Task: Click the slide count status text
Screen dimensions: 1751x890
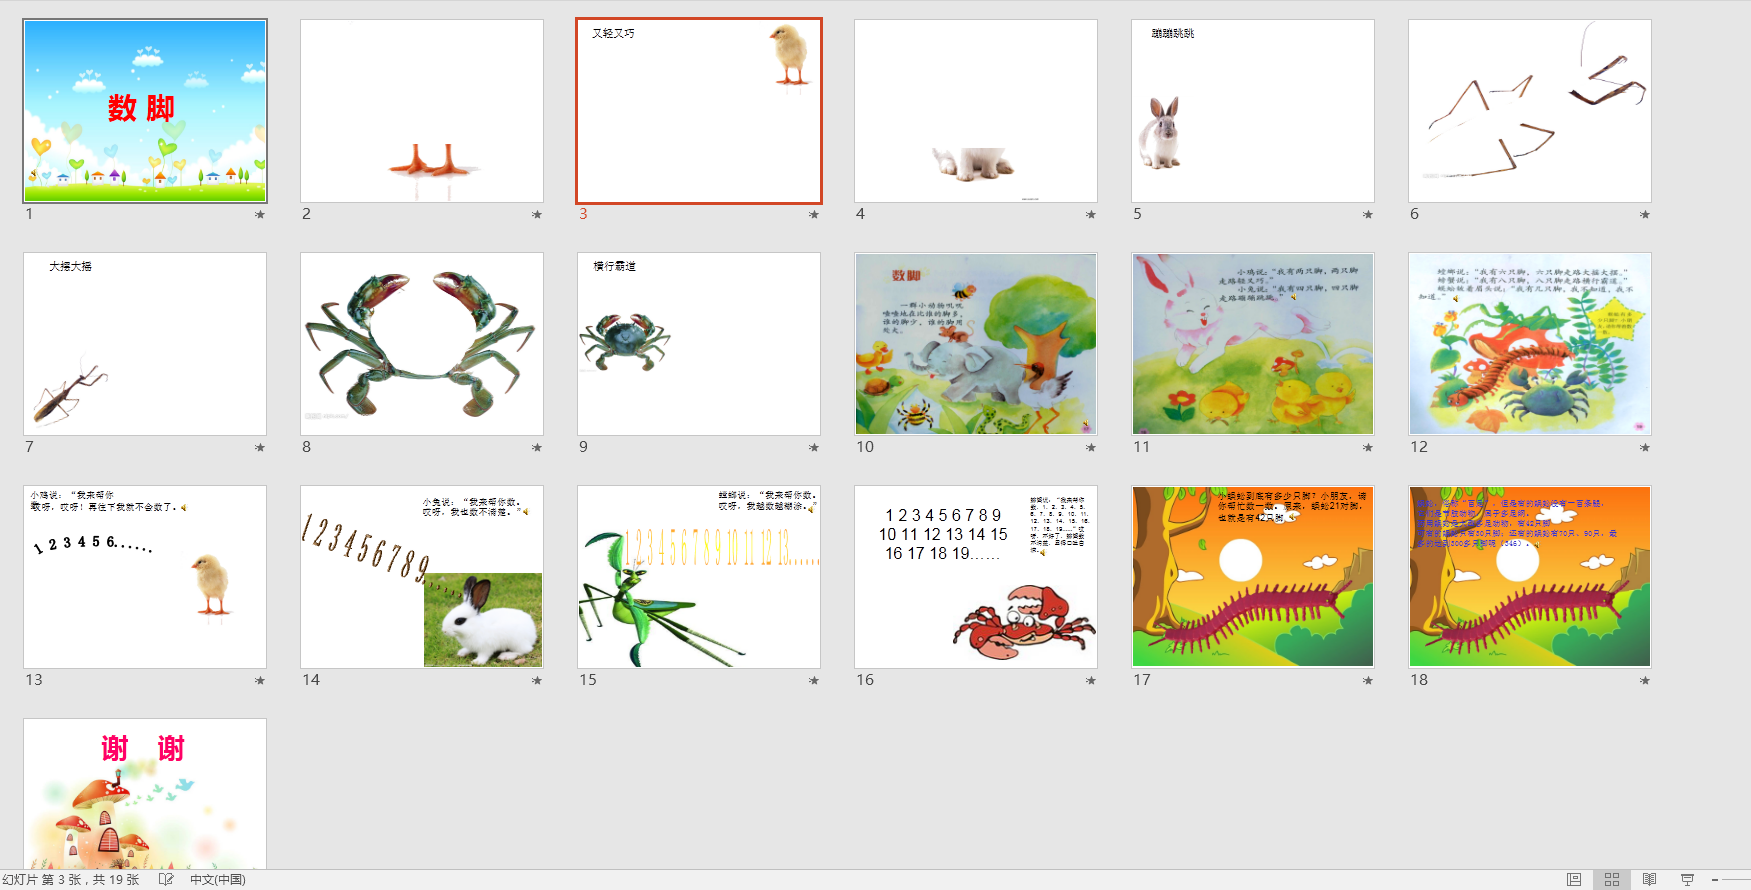Action: tap(71, 880)
